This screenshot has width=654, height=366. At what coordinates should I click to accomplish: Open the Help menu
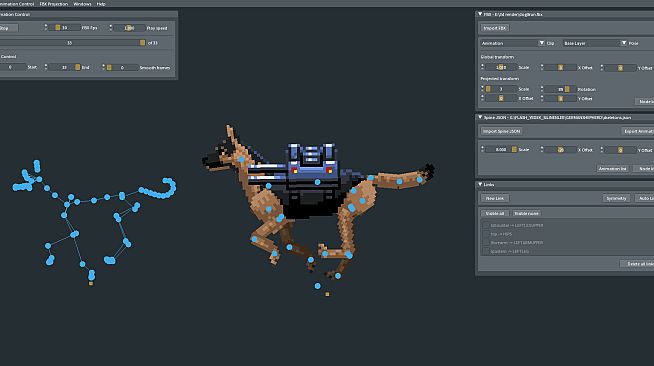[x=101, y=4]
